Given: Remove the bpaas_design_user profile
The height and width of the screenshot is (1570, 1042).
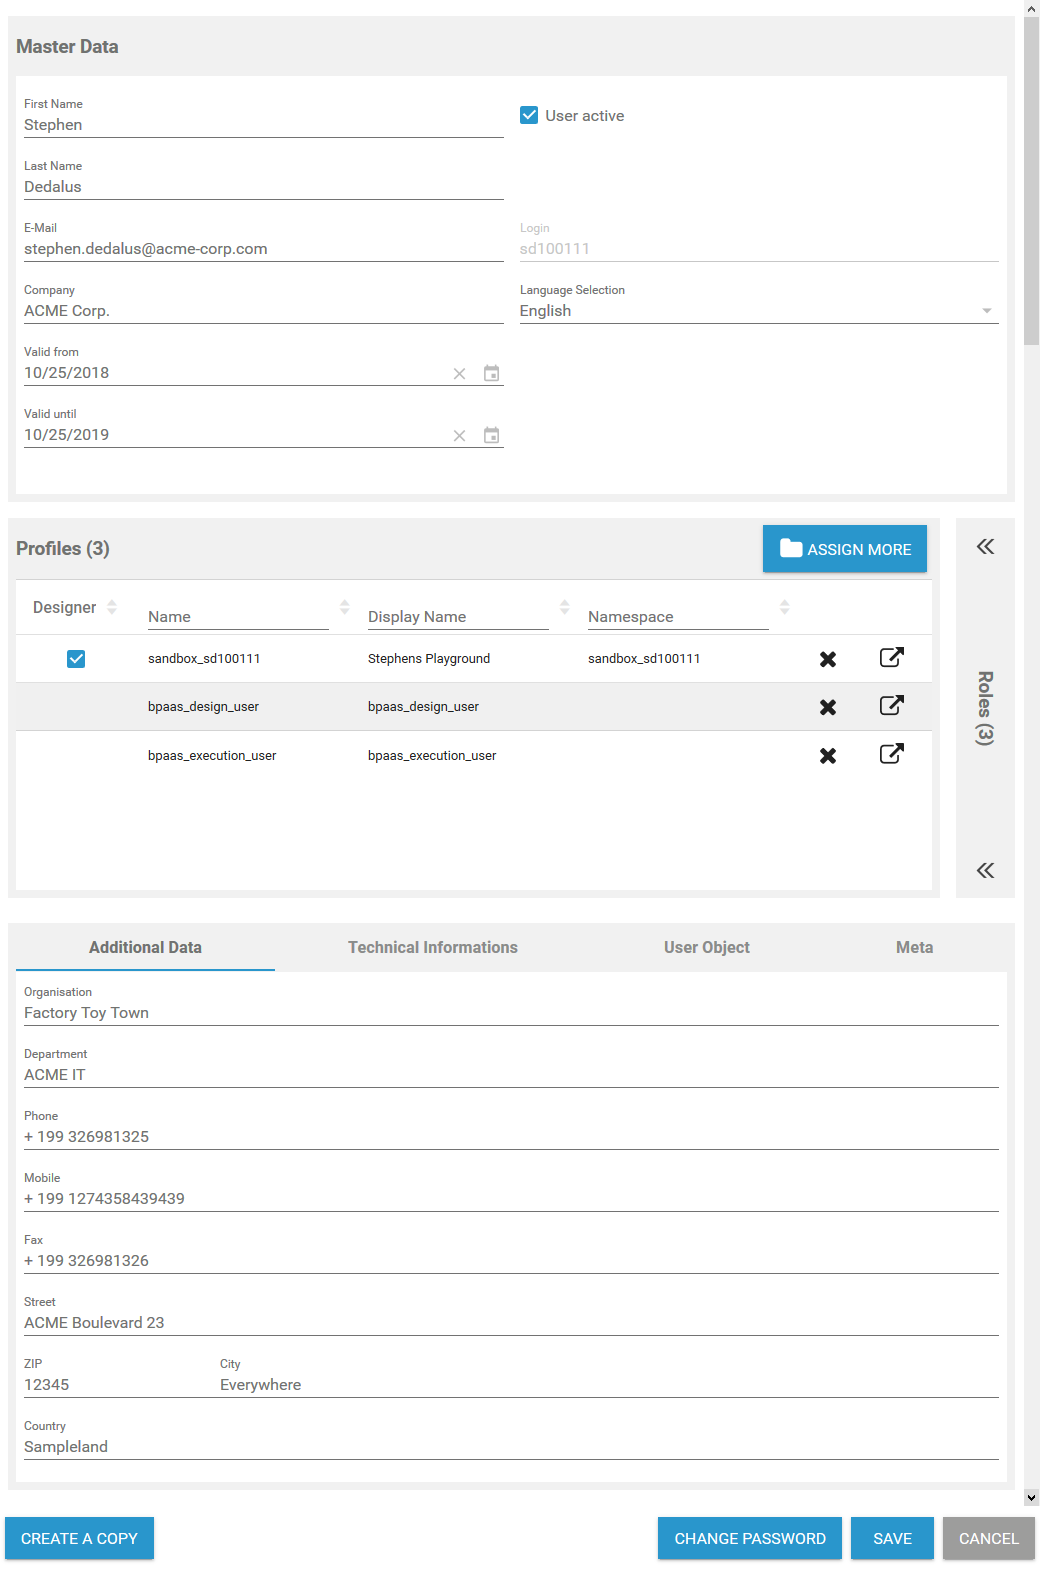Looking at the screenshot, I should pos(827,707).
